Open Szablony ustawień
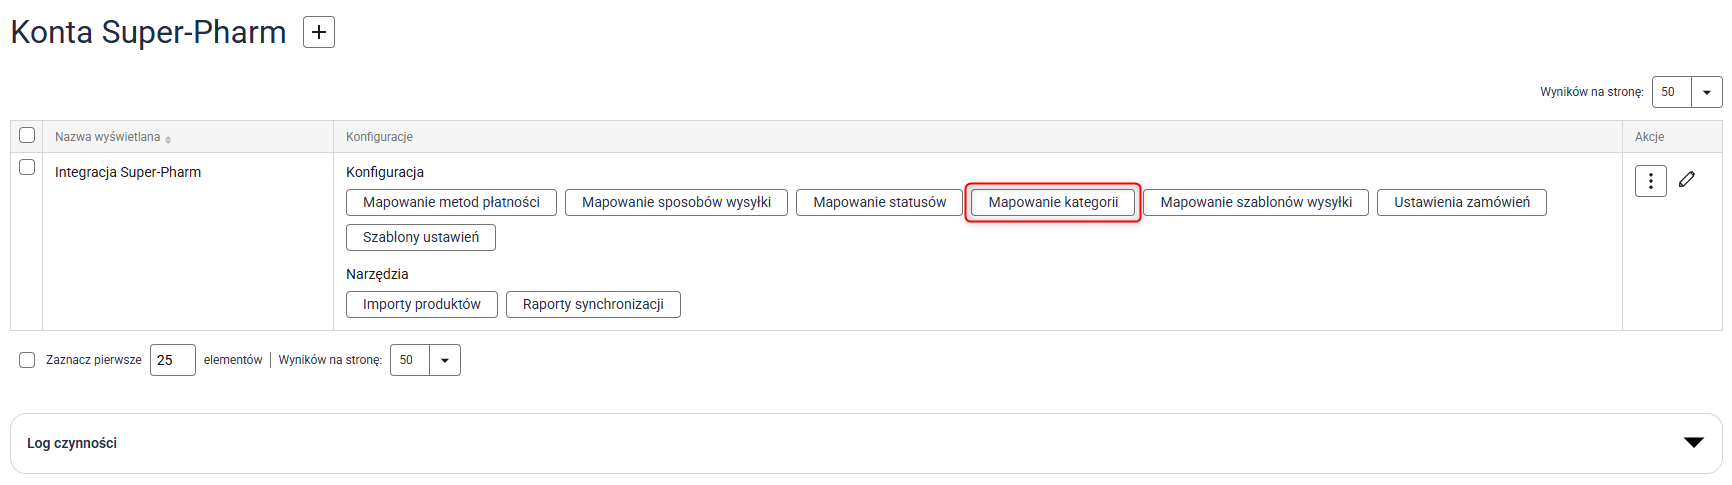Viewport: 1732px width, 485px height. coord(420,238)
